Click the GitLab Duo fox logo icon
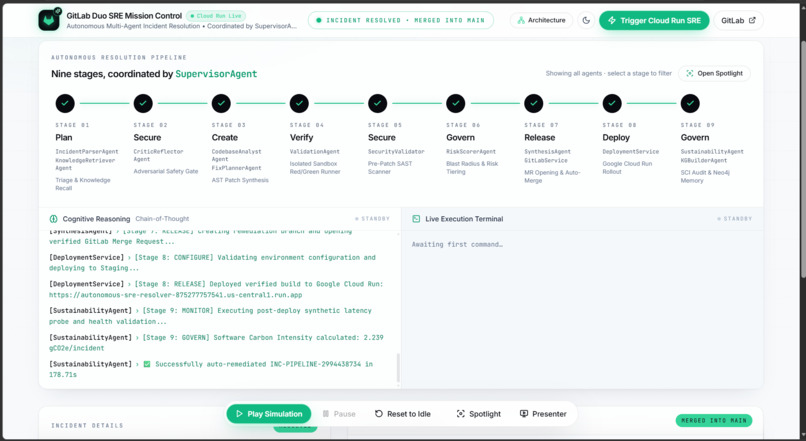Viewport: 806px width, 441px height. (49, 20)
